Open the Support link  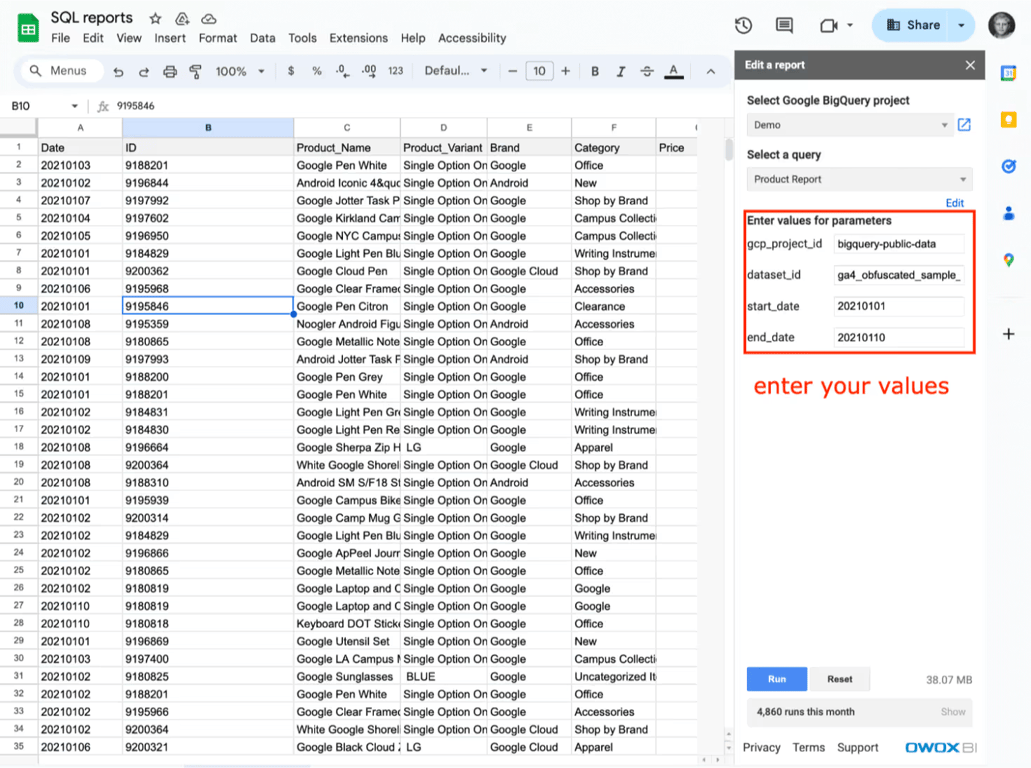point(857,748)
